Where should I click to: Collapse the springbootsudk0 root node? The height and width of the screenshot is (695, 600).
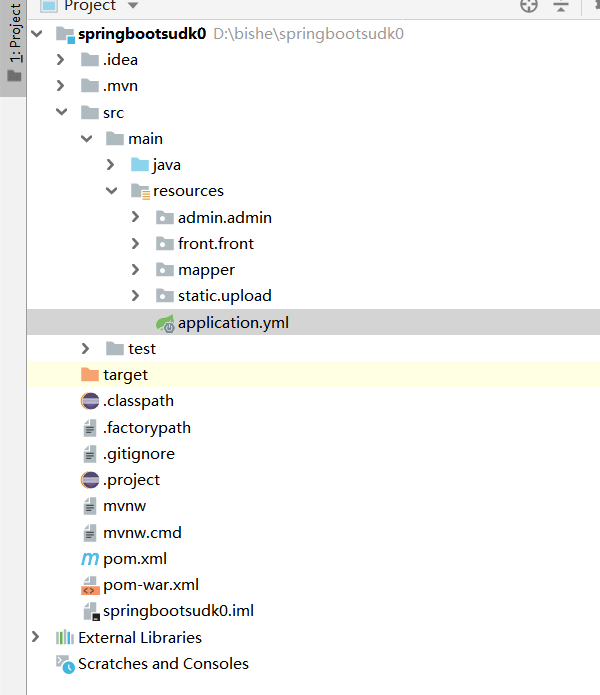click(x=37, y=34)
